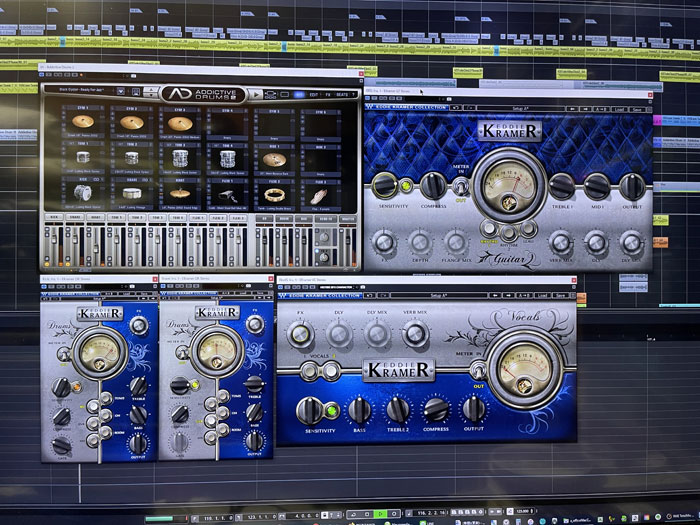Click the Output knob on Kramer Guitar
700x525 pixels.
(632, 187)
